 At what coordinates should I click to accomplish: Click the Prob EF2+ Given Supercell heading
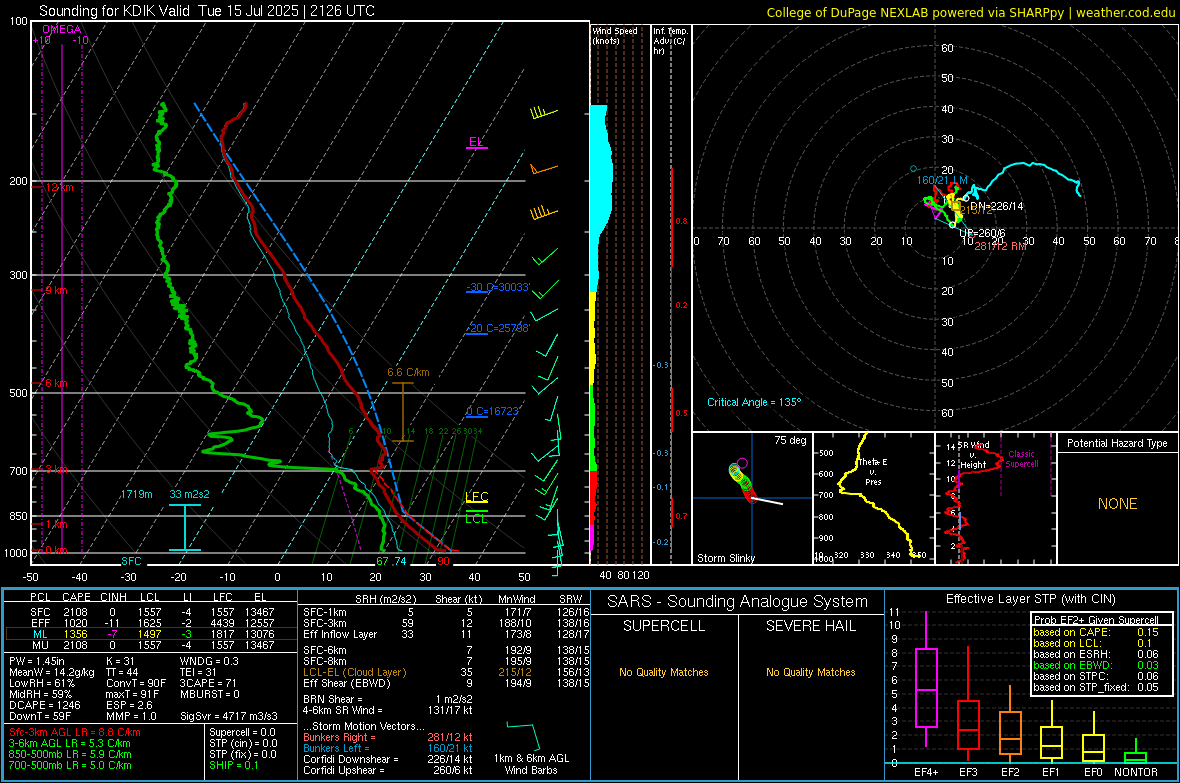click(1096, 620)
